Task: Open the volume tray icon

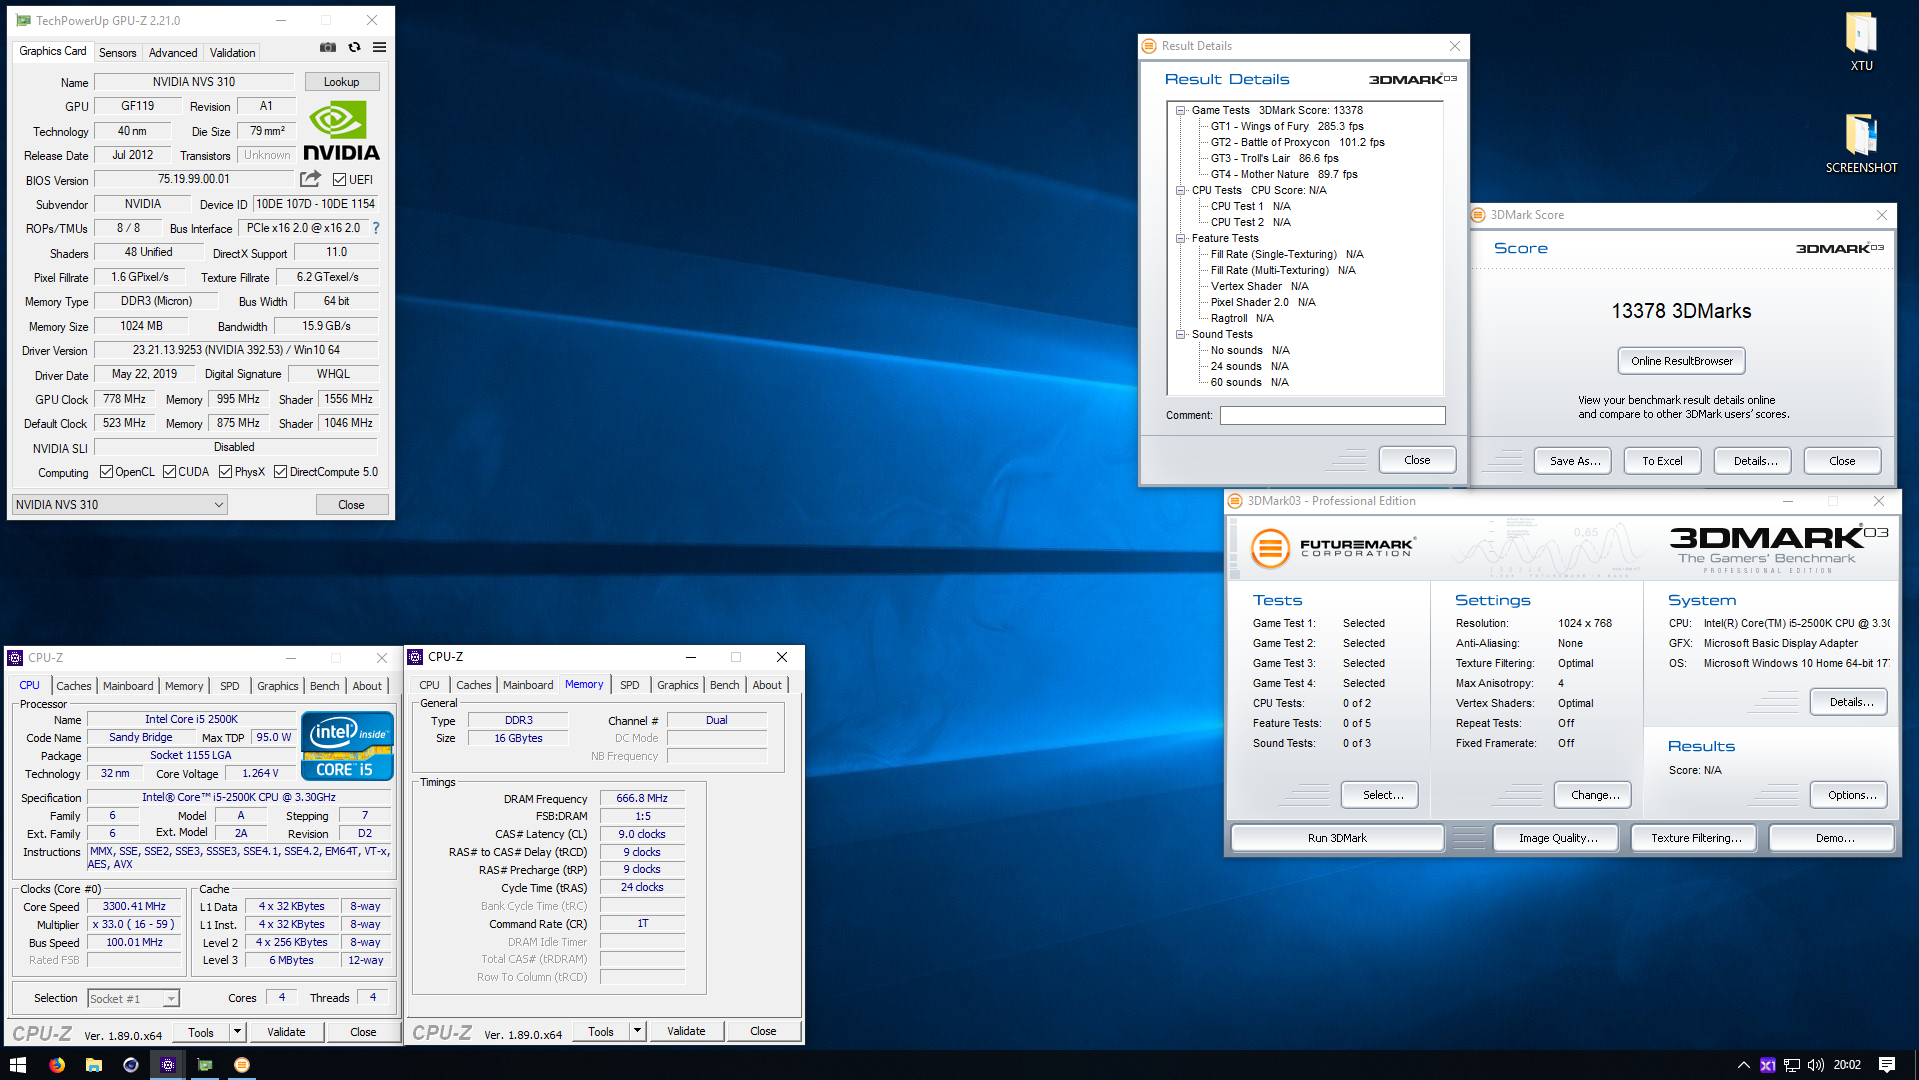Action: (x=1816, y=1065)
